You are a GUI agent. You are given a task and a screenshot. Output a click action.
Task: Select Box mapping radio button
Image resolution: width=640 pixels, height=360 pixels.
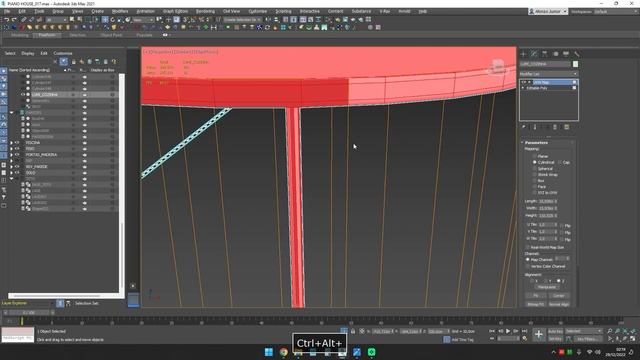pyautogui.click(x=535, y=180)
